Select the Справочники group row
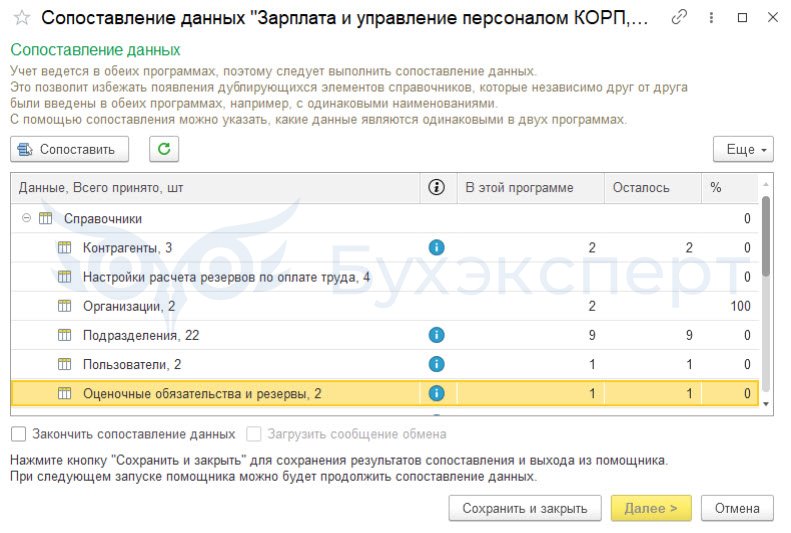 pos(384,218)
